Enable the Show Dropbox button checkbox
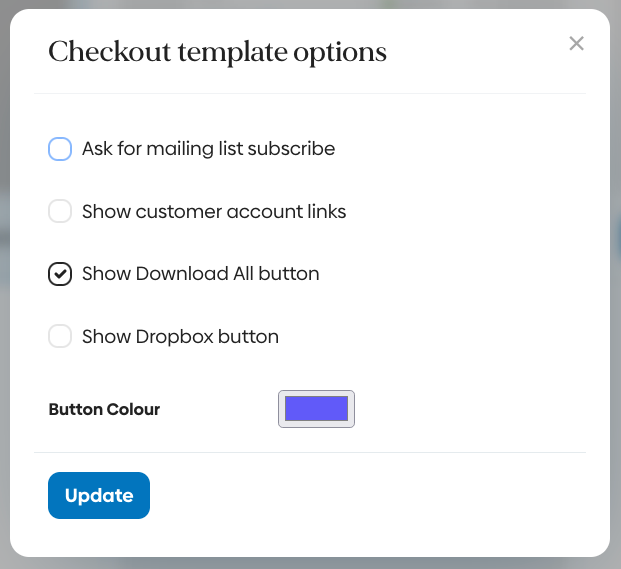Screen dimensions: 621x569 coord(60,336)
